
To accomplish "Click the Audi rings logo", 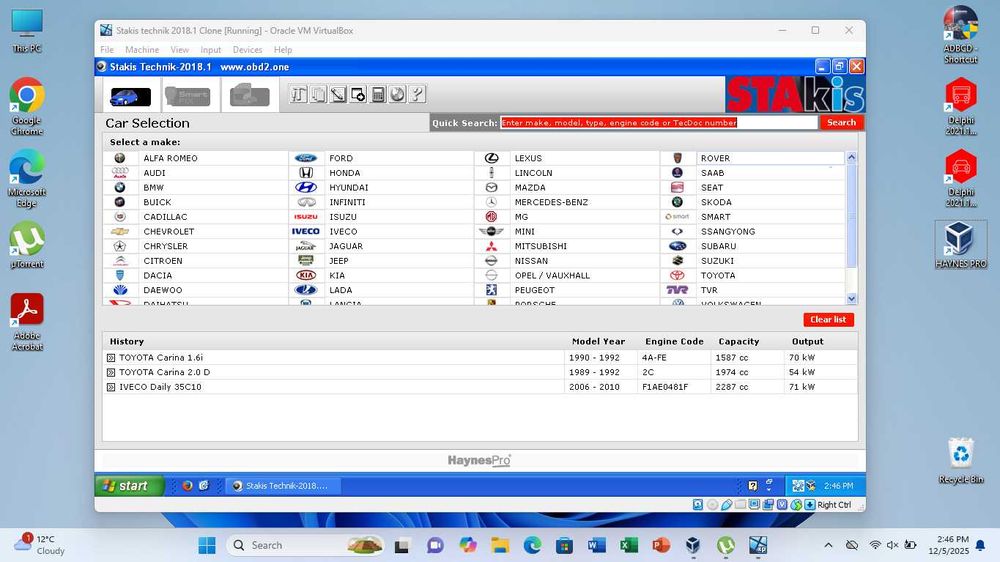I will coord(120,172).
